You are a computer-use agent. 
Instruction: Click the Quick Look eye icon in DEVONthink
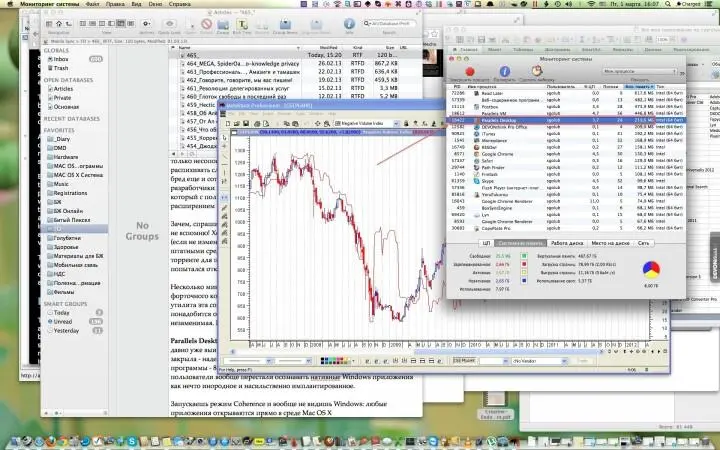click(x=169, y=24)
